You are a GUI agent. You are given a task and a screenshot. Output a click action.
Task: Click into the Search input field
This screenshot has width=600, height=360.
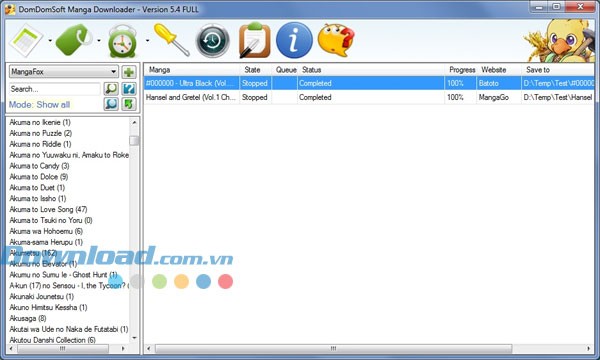pos(55,89)
